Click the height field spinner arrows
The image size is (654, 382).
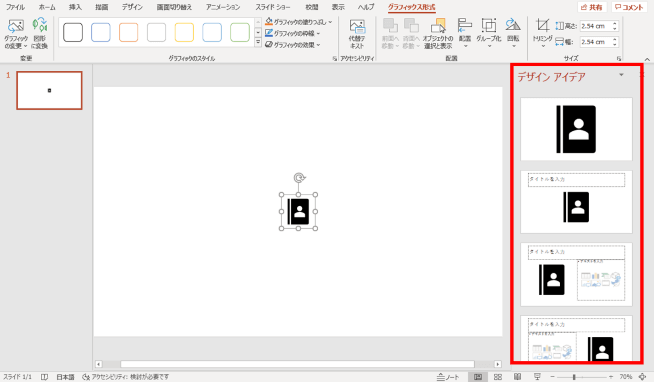pos(615,26)
